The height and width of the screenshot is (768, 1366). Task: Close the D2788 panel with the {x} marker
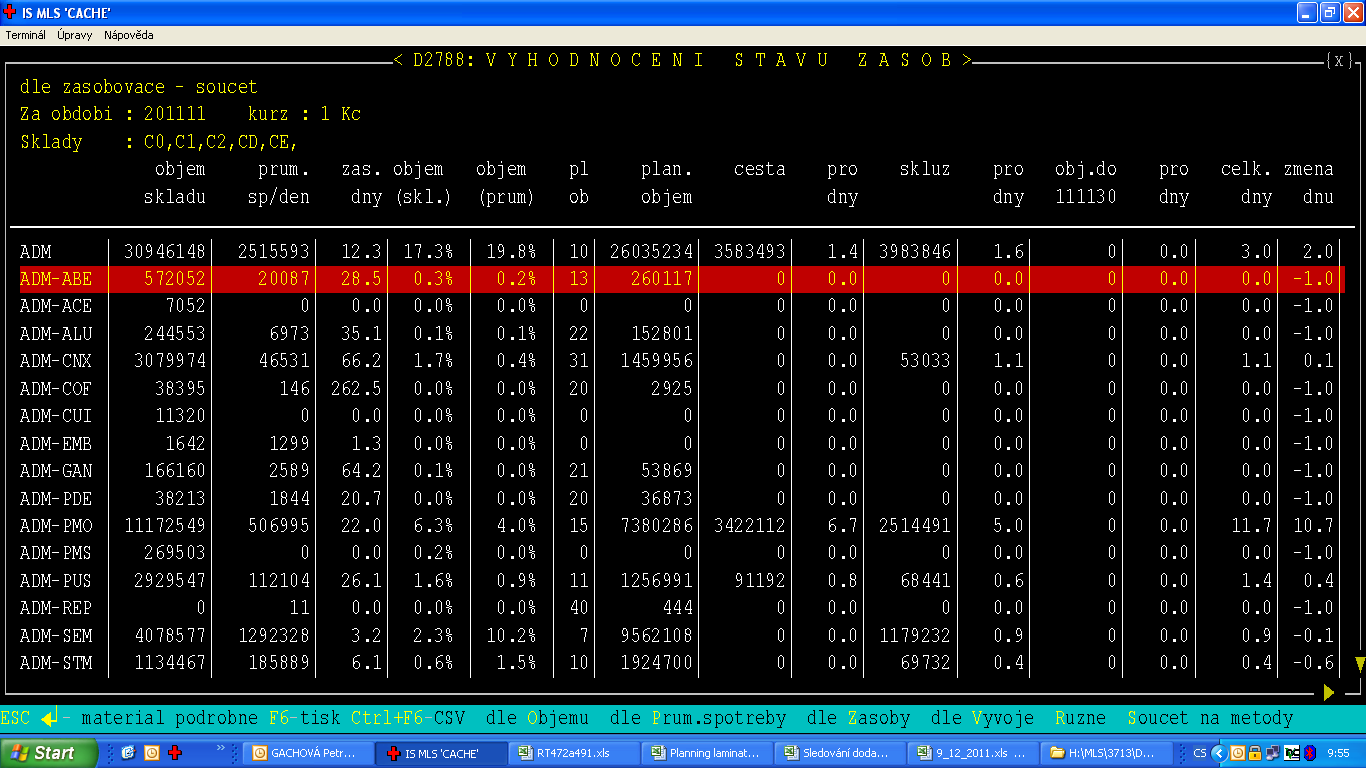[x=1340, y=60]
